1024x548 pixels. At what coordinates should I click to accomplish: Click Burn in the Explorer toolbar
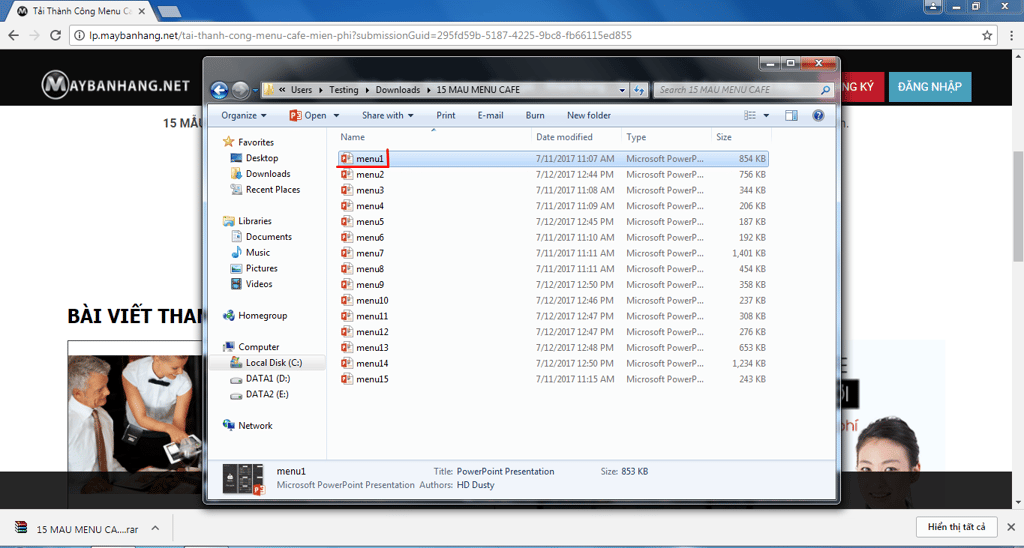click(x=535, y=116)
